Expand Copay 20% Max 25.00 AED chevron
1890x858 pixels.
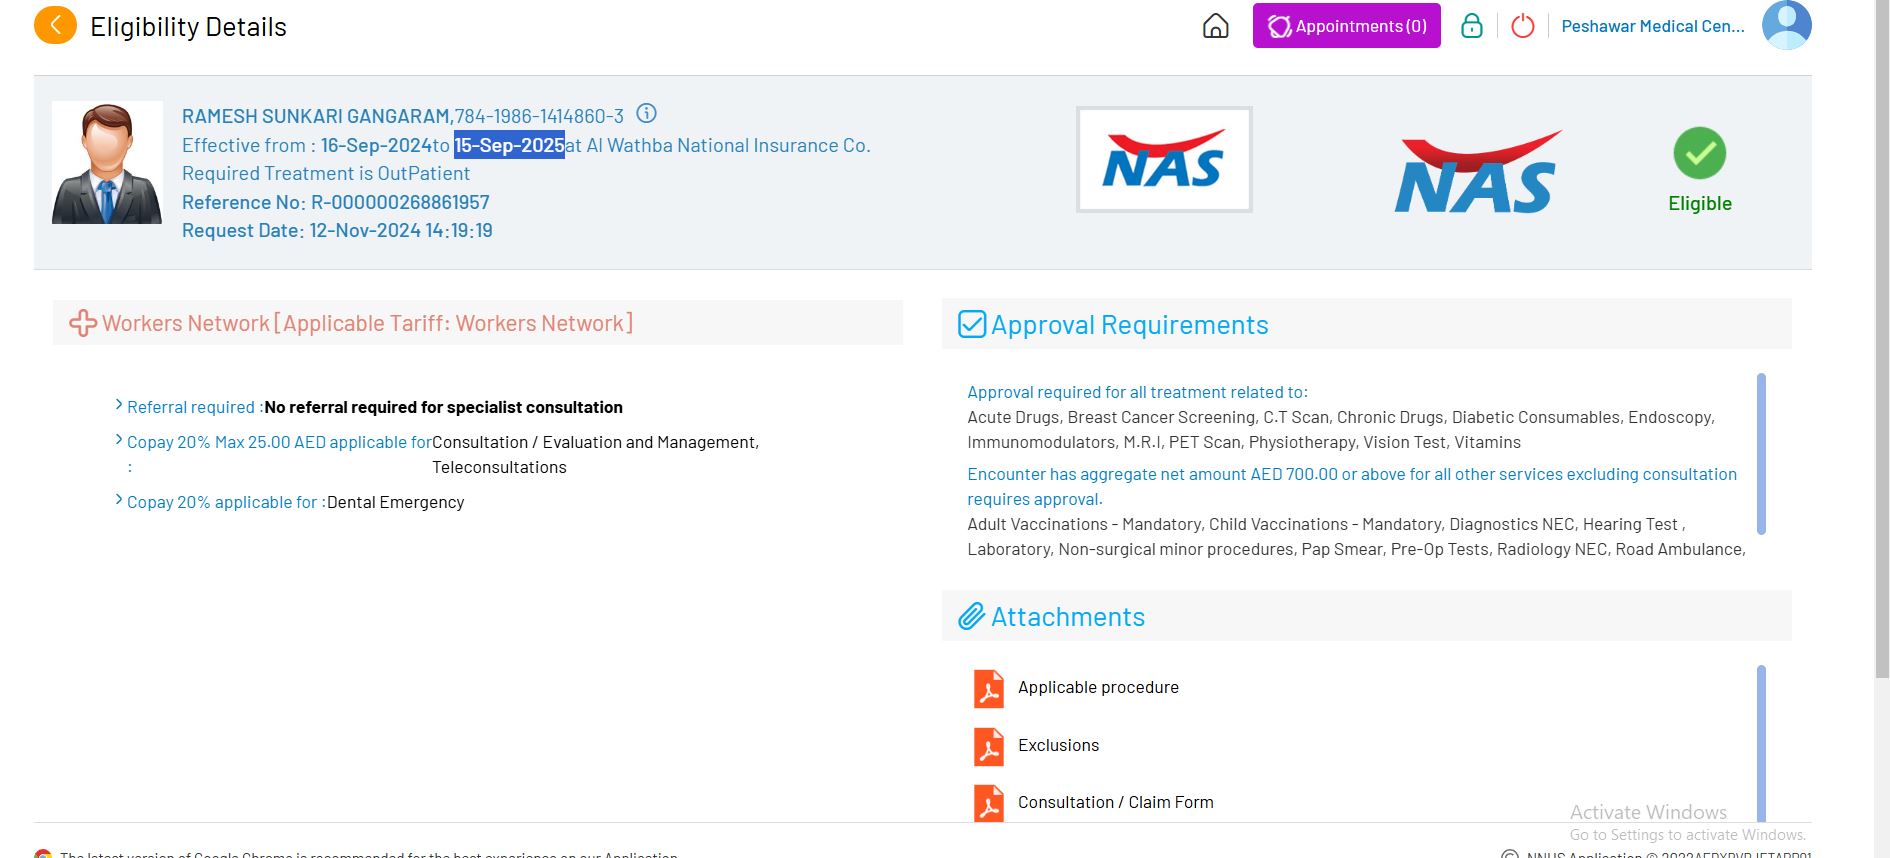[x=119, y=440]
